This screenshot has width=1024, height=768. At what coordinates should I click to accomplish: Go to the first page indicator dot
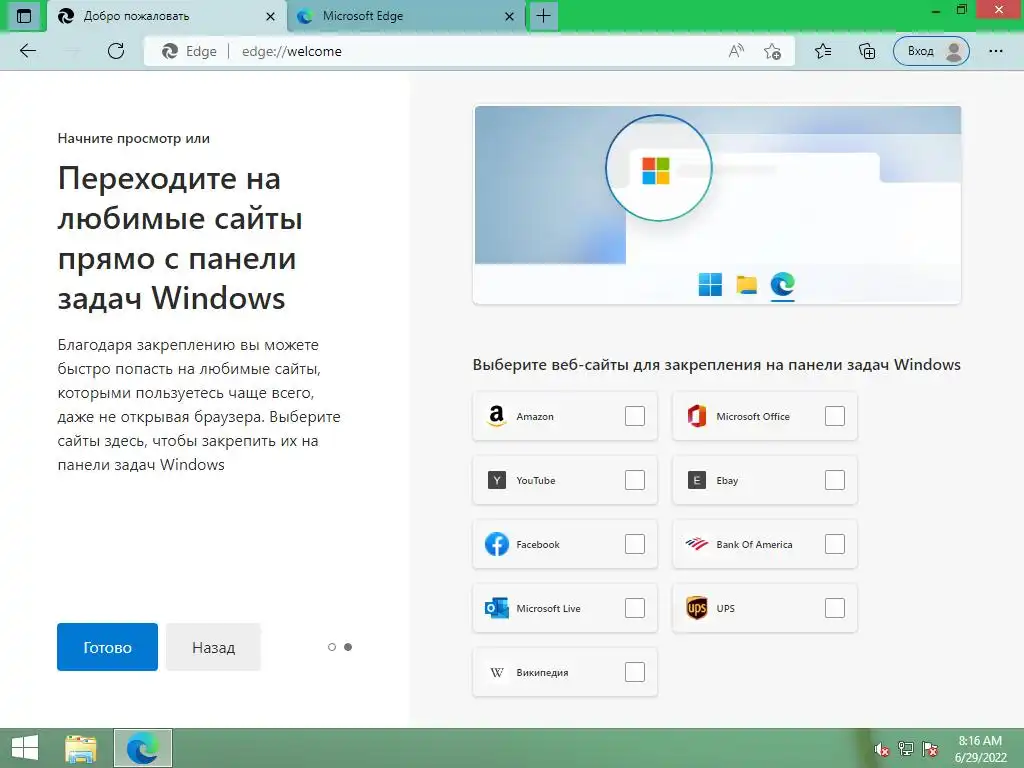tap(332, 647)
